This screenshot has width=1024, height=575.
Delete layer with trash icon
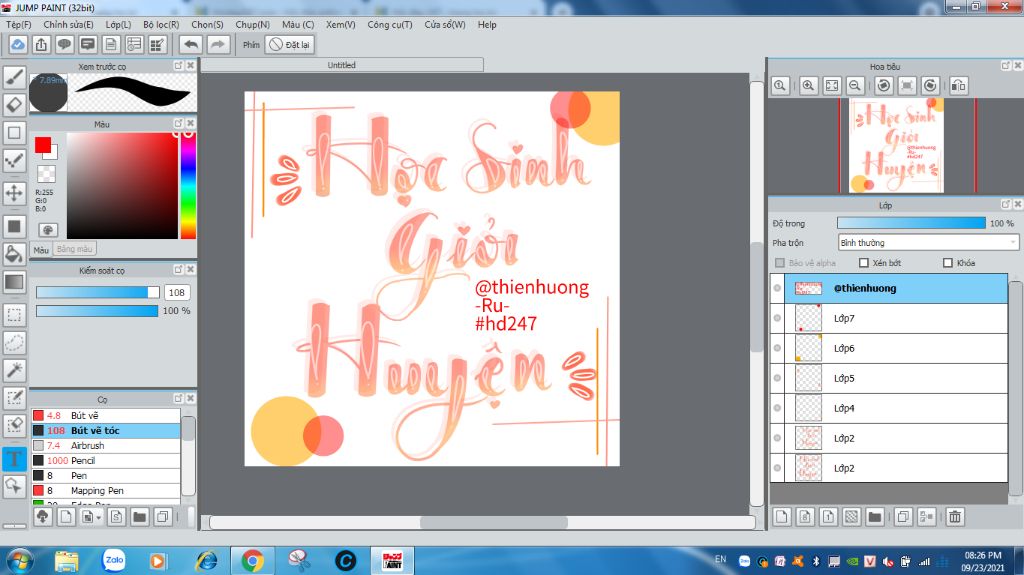955,517
